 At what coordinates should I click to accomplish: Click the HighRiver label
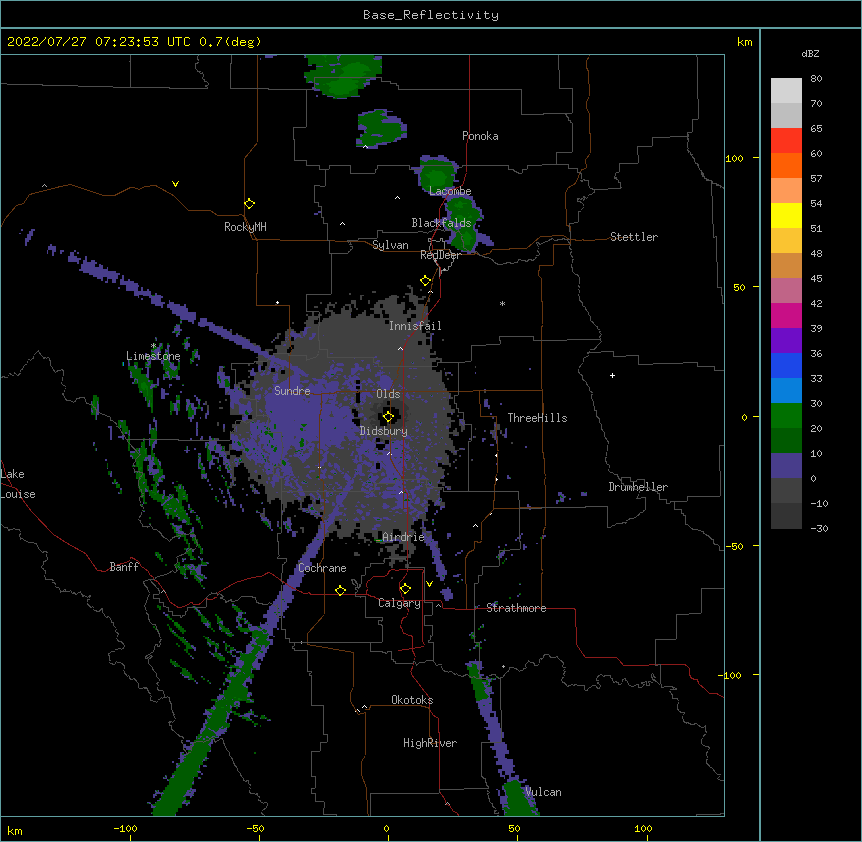(x=430, y=743)
